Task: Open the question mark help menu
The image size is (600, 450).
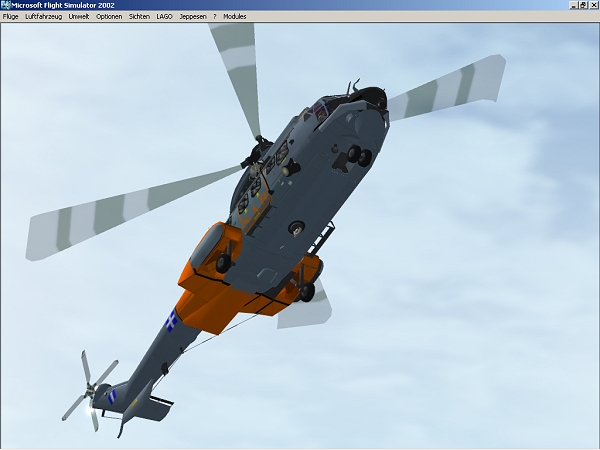Action: coord(214,17)
